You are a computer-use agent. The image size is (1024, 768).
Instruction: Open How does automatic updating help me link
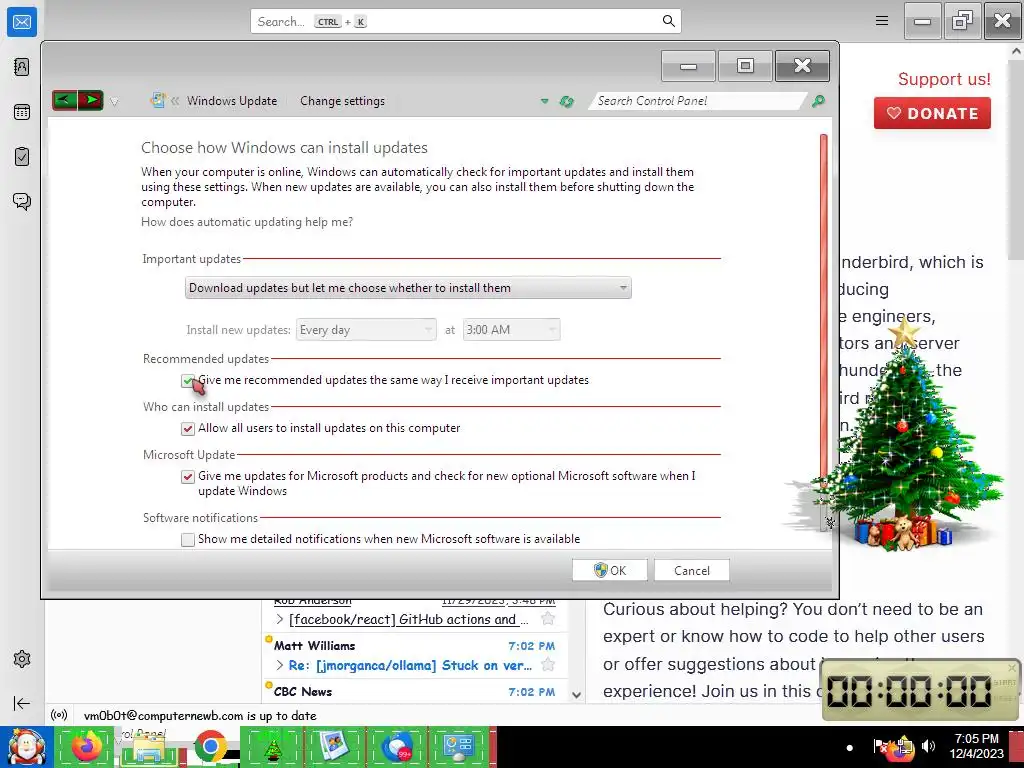click(x=247, y=222)
